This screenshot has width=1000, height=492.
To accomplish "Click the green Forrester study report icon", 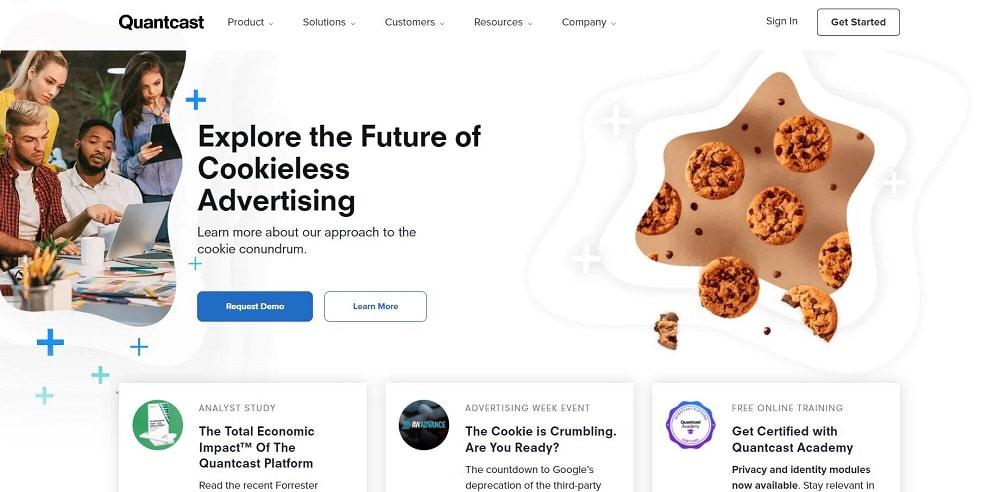I will [158, 425].
